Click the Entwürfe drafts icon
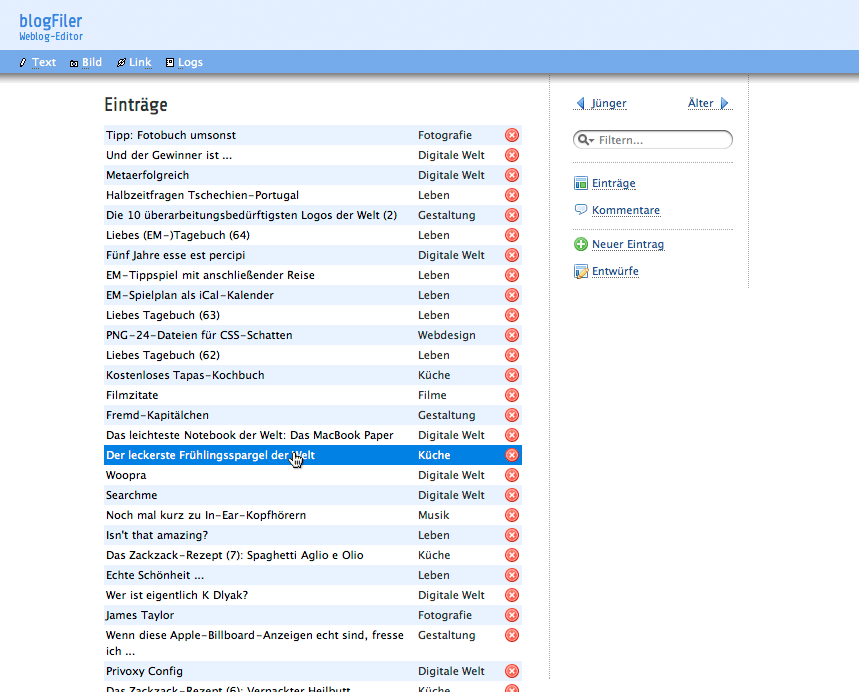The image size is (859, 692). point(581,271)
